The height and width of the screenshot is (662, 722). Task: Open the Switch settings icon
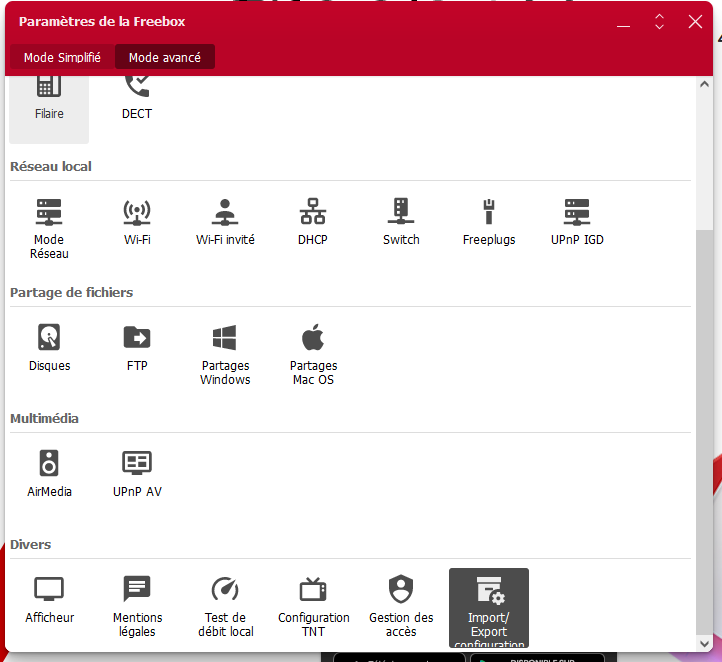[401, 221]
